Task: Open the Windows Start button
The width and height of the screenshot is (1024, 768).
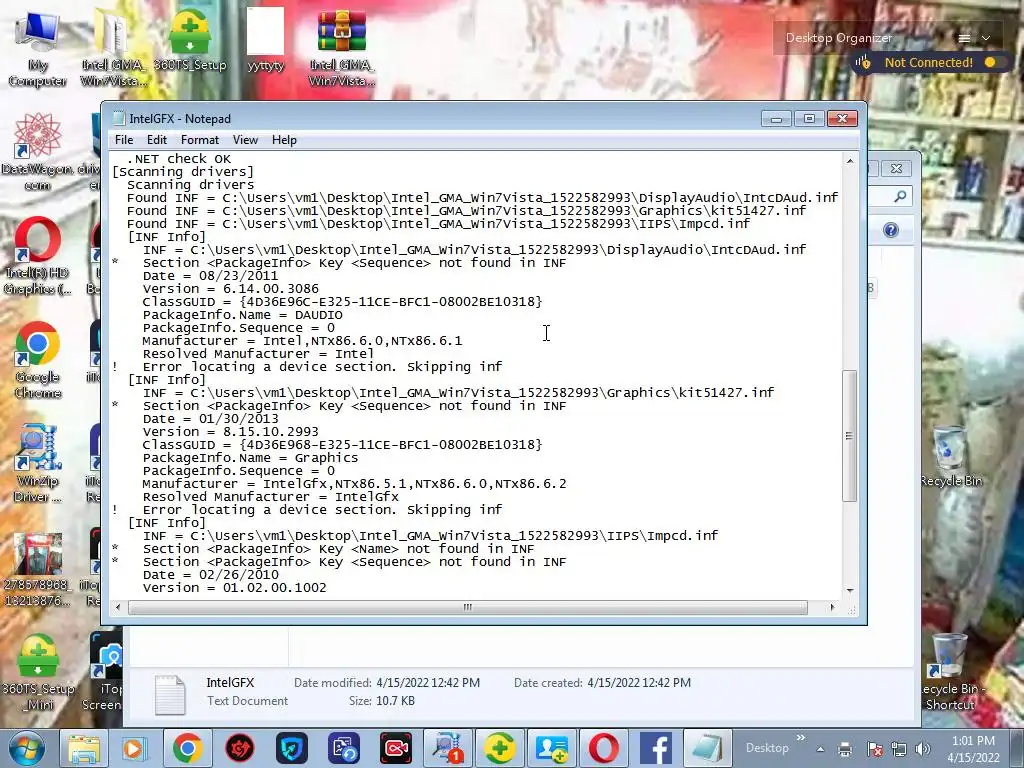Action: tap(27, 748)
